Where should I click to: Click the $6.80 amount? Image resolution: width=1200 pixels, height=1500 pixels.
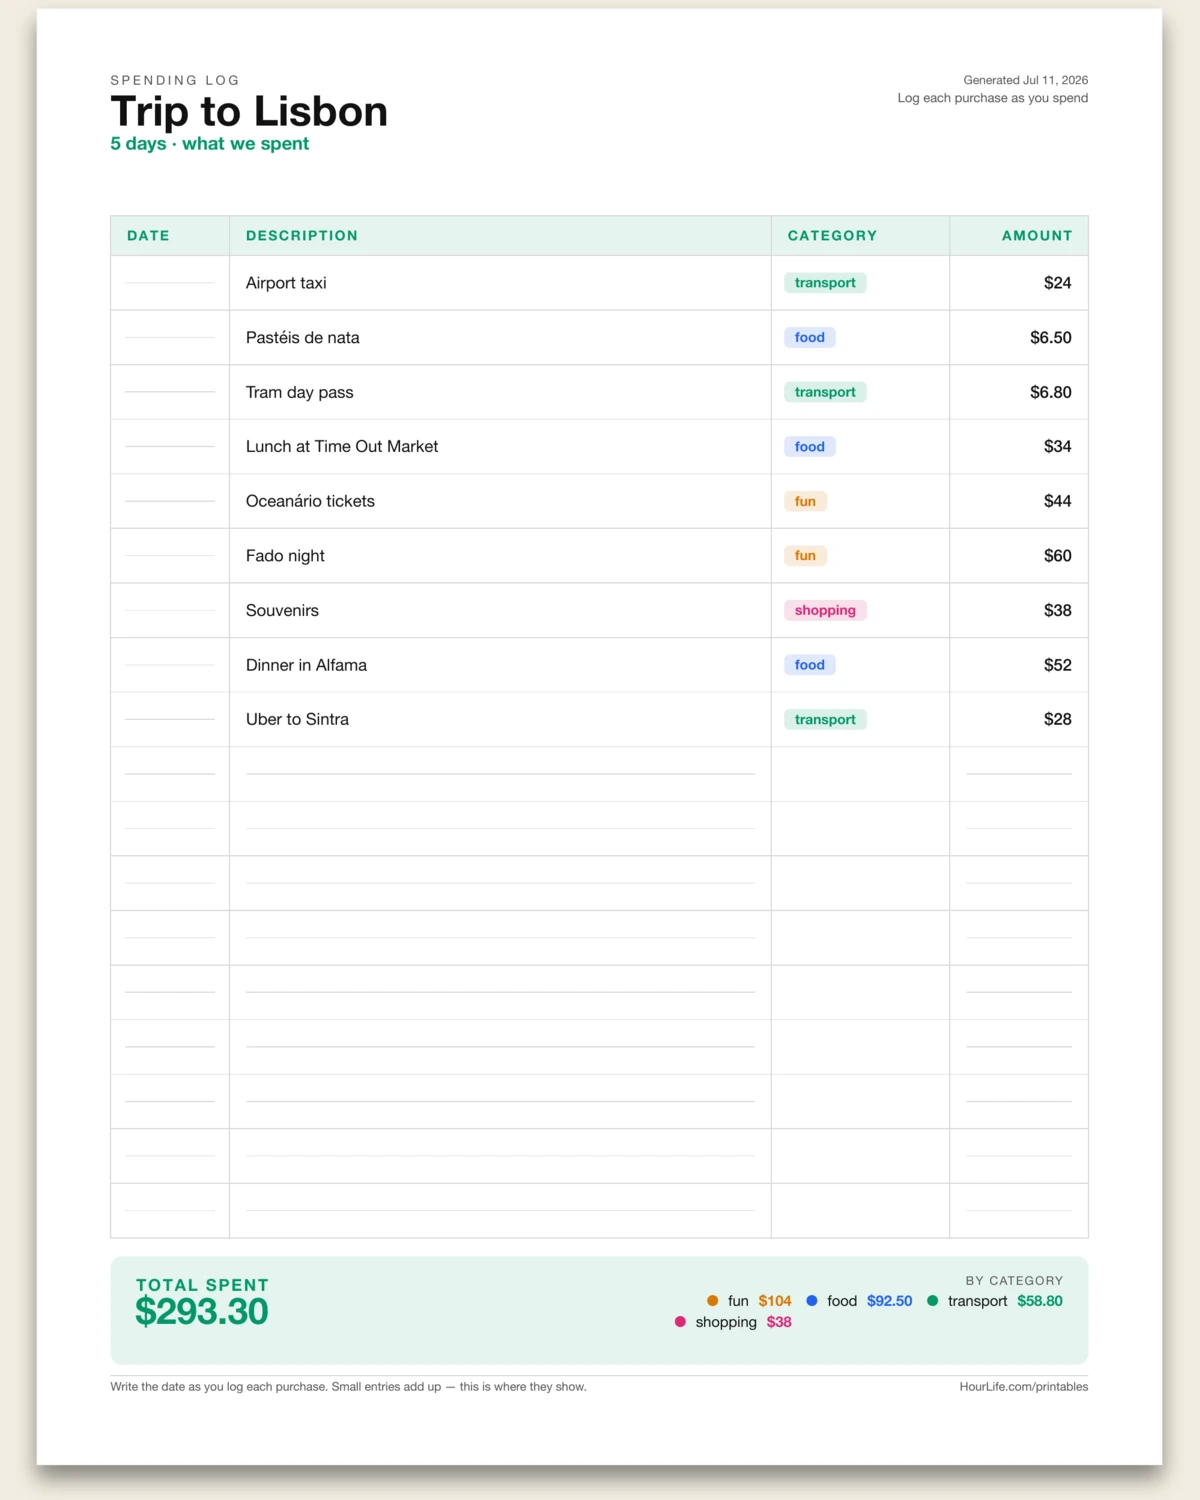pos(1051,392)
